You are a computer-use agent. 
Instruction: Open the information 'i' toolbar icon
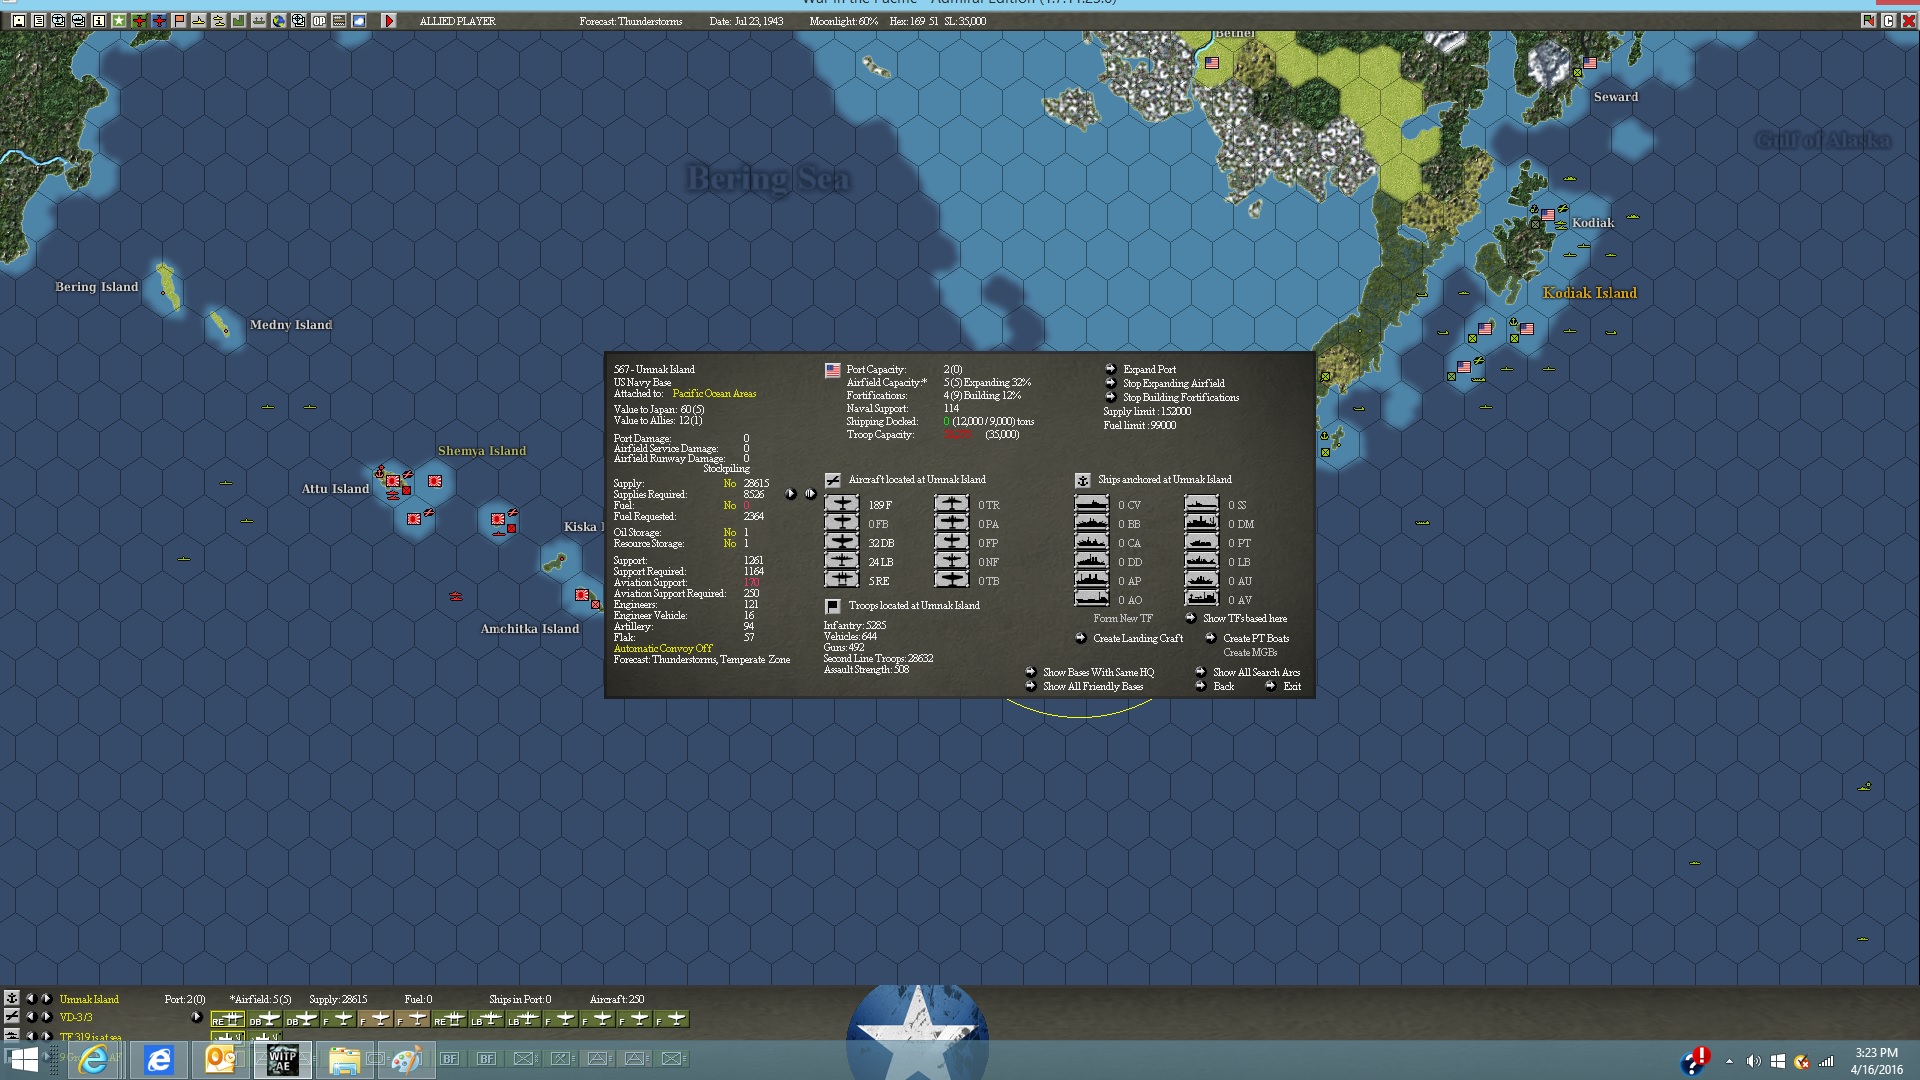click(99, 20)
